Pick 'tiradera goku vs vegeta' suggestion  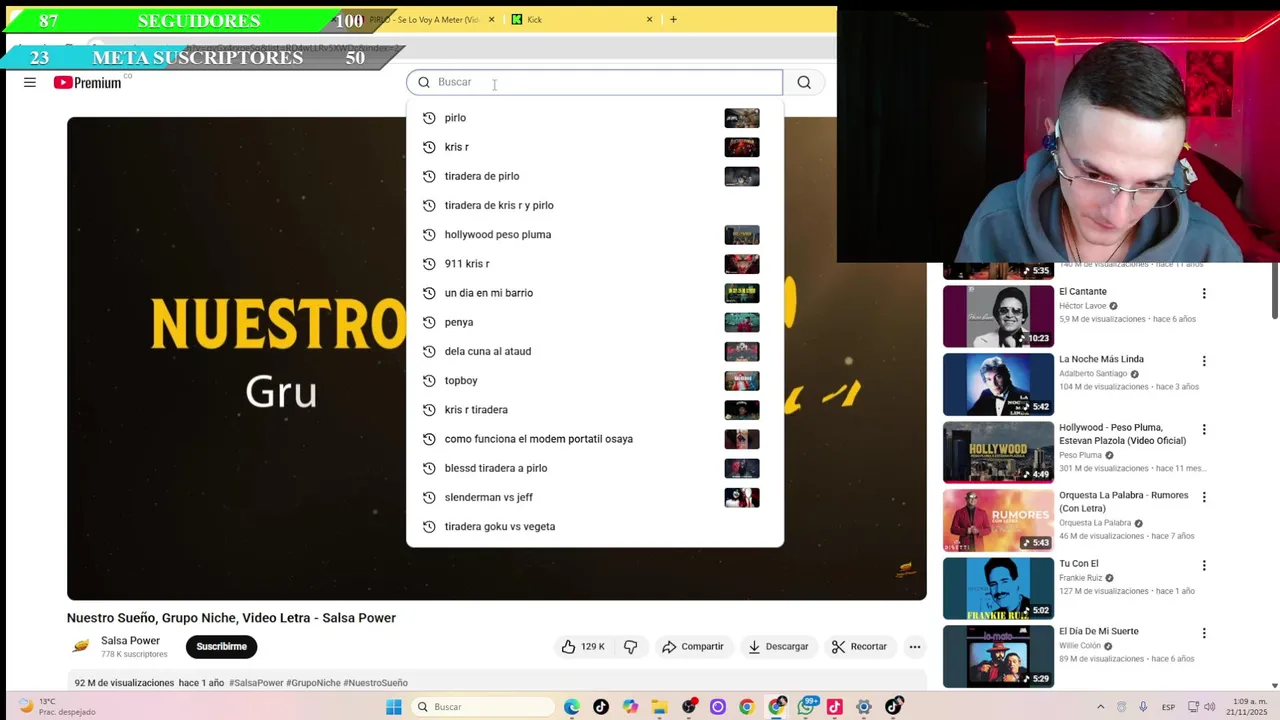pyautogui.click(x=594, y=526)
